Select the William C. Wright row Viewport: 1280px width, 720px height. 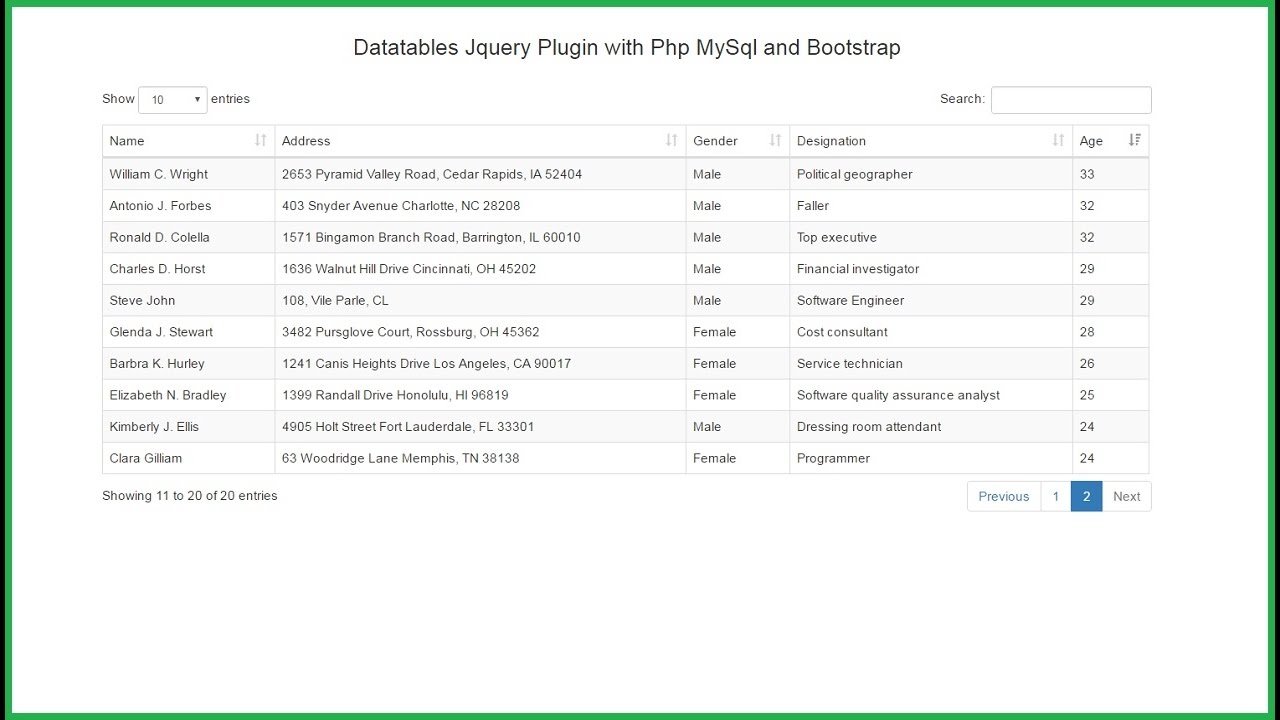tap(159, 174)
